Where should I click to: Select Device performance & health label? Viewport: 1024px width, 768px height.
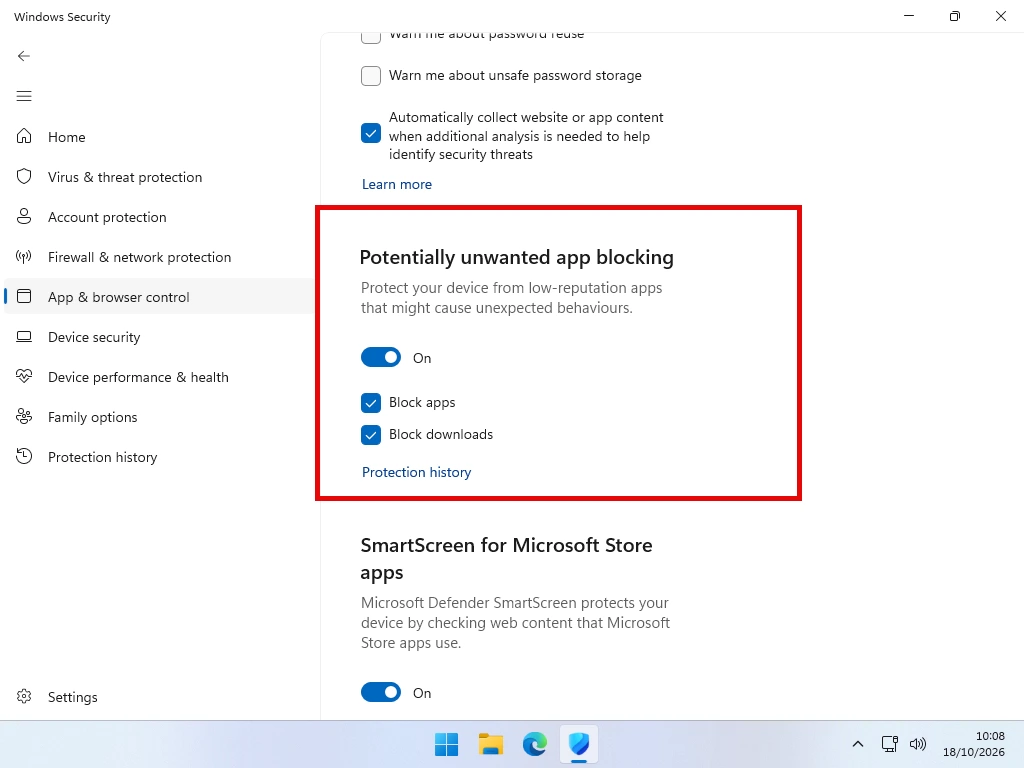point(138,377)
